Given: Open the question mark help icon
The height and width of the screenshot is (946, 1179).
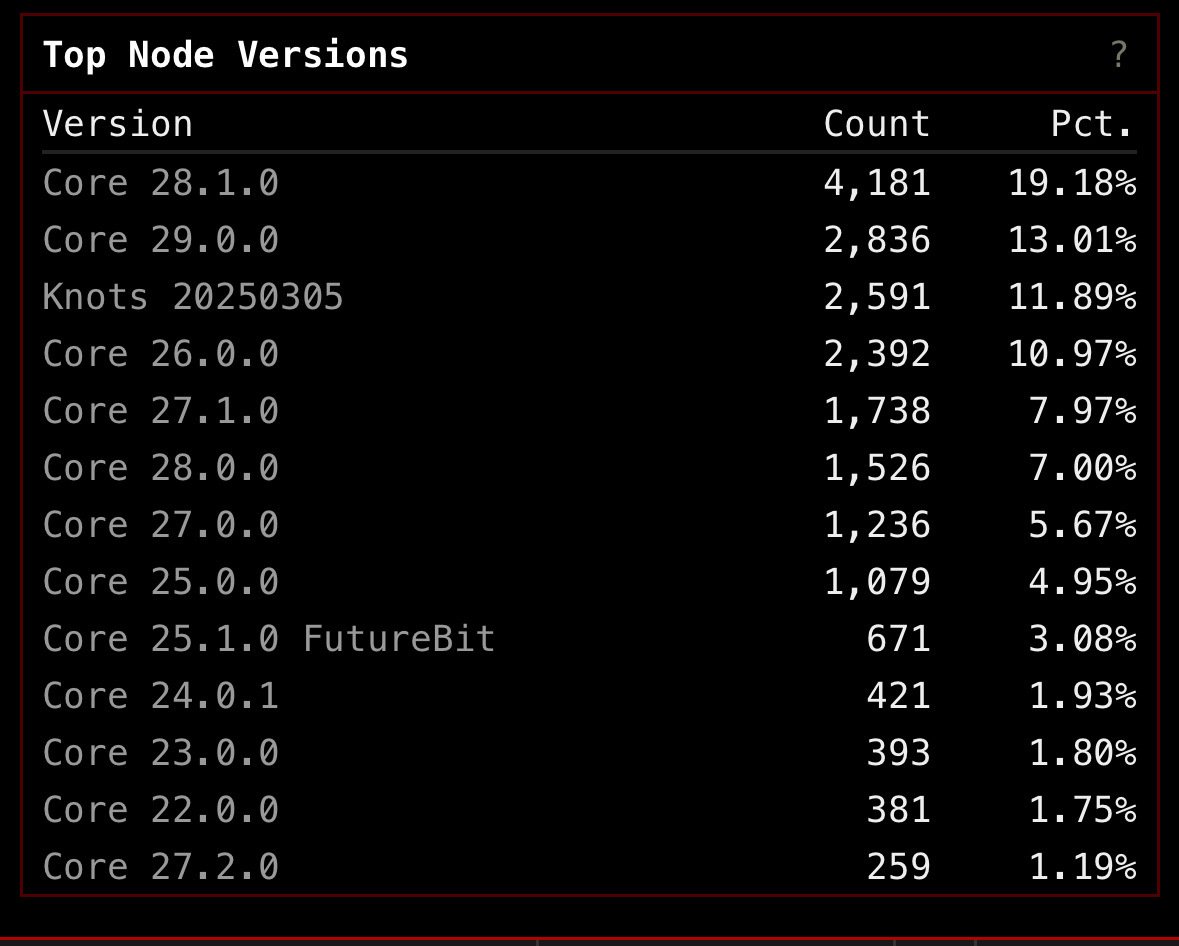Looking at the screenshot, I should 1118,55.
